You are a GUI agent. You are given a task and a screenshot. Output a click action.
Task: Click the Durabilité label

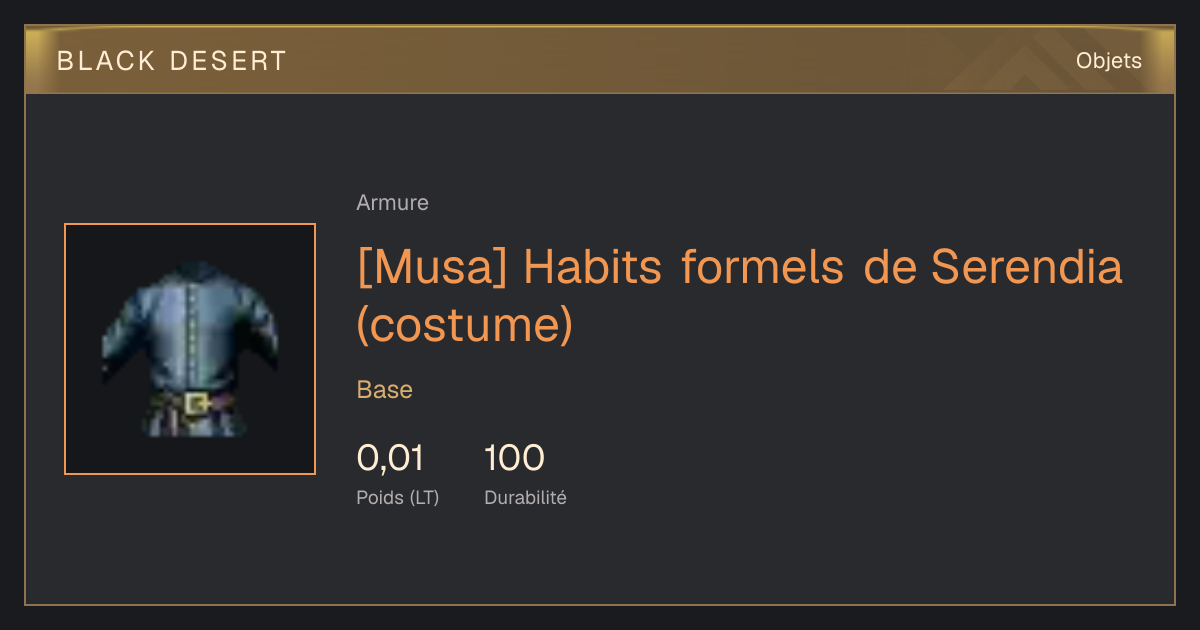pyautogui.click(x=525, y=498)
